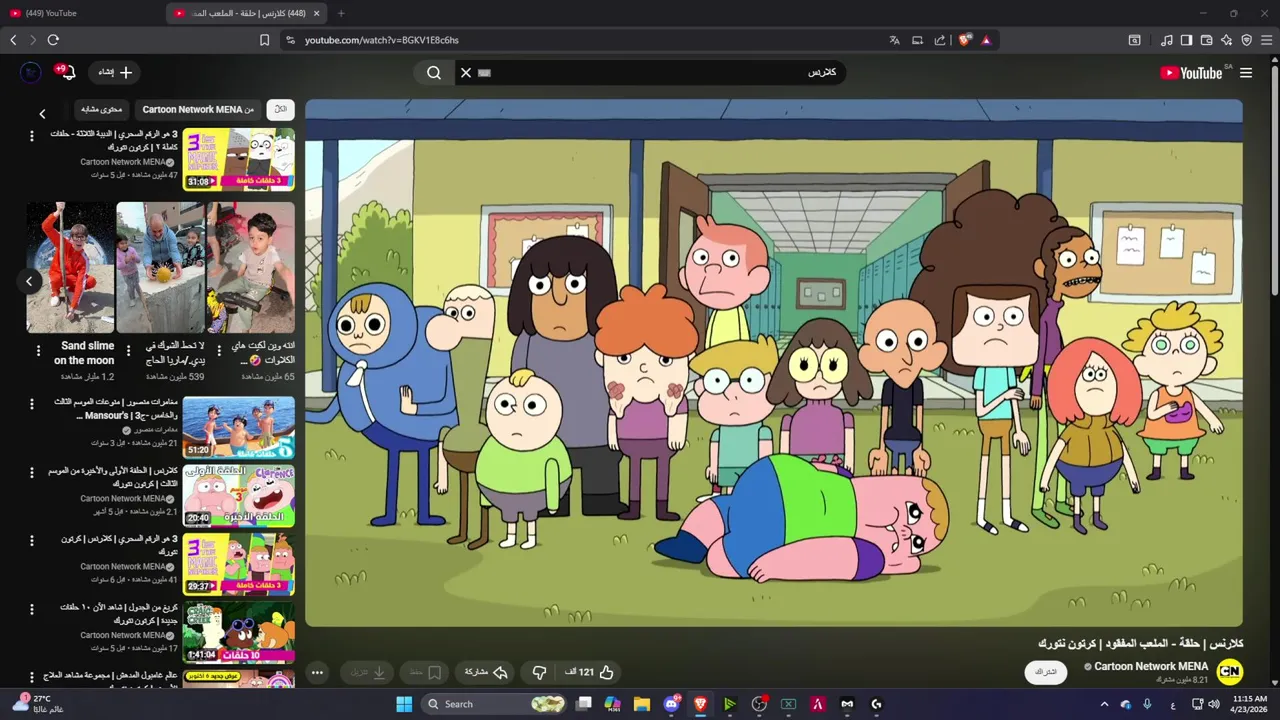The image size is (1280, 720).
Task: Open the options menu for the 47 مليون مشاهدة video
Action: tap(31, 135)
